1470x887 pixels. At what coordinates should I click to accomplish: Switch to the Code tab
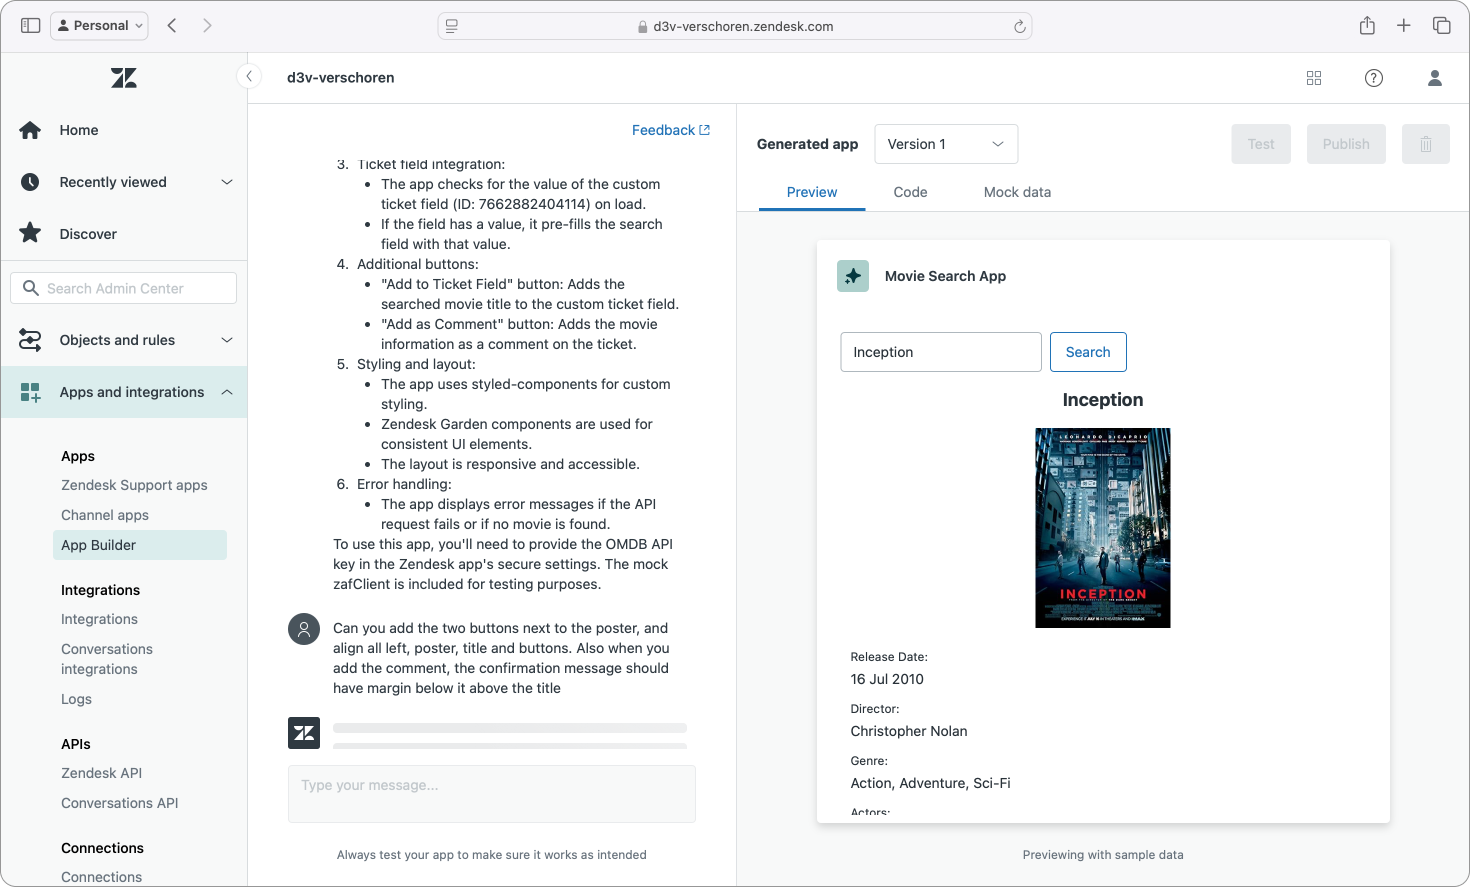point(910,192)
